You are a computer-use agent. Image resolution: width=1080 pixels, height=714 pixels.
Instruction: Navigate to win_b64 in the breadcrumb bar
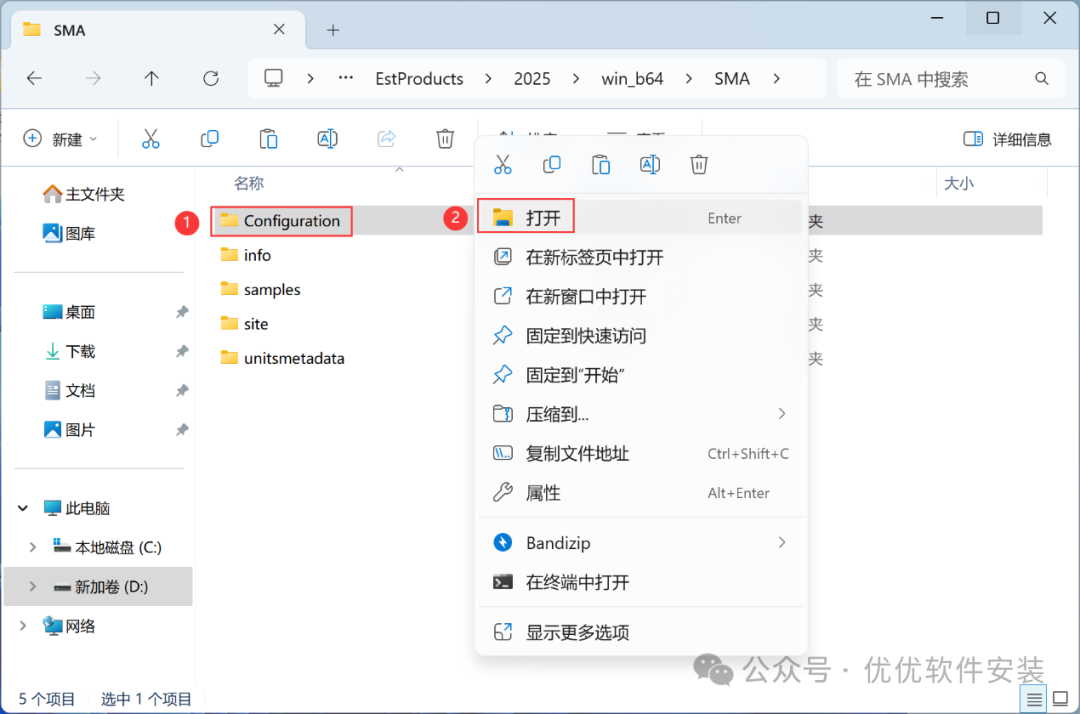click(x=632, y=78)
